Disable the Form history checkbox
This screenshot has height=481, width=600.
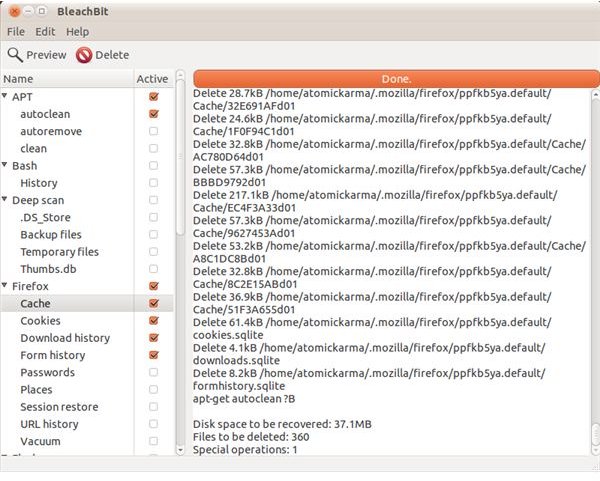coord(153,355)
